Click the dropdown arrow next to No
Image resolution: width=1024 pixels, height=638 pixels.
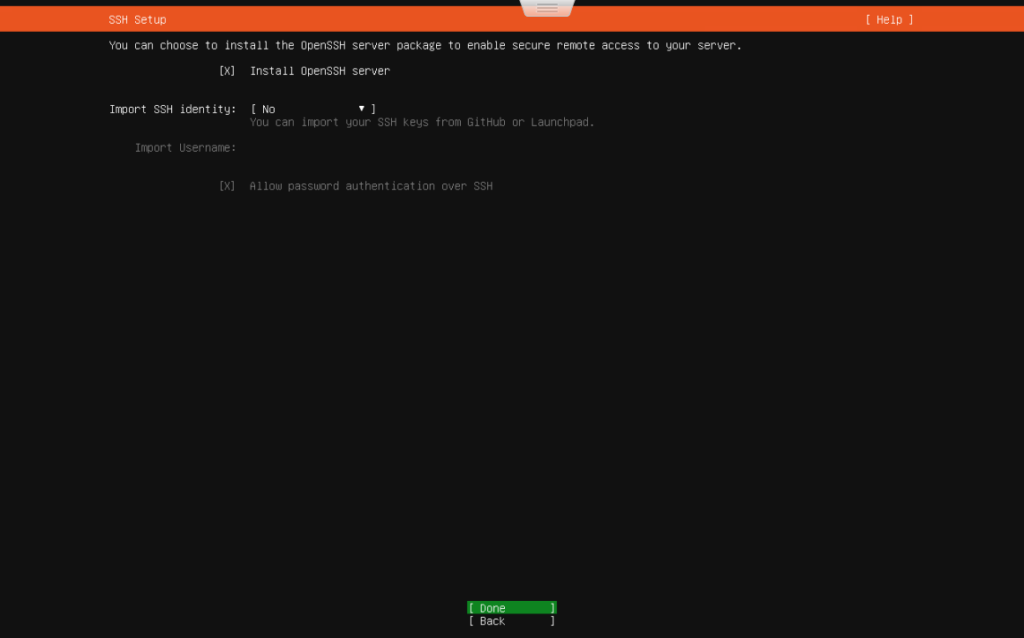click(361, 108)
